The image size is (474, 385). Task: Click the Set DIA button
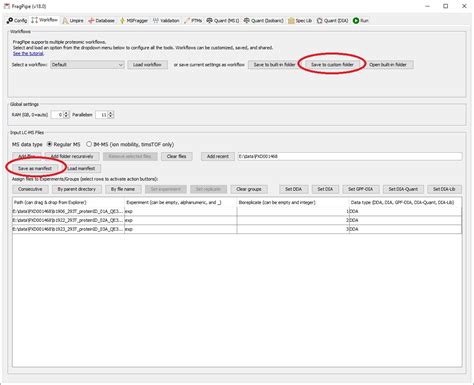(325, 189)
